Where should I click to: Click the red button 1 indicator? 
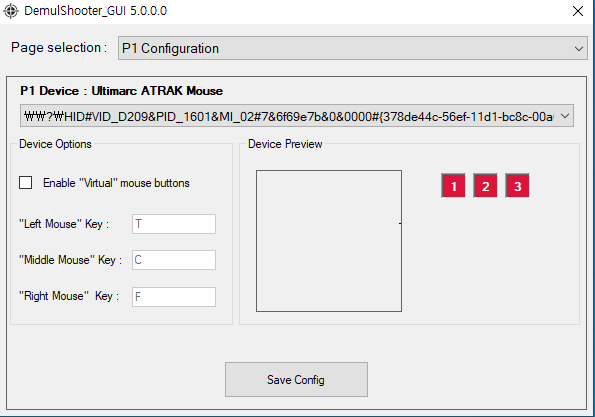[453, 186]
